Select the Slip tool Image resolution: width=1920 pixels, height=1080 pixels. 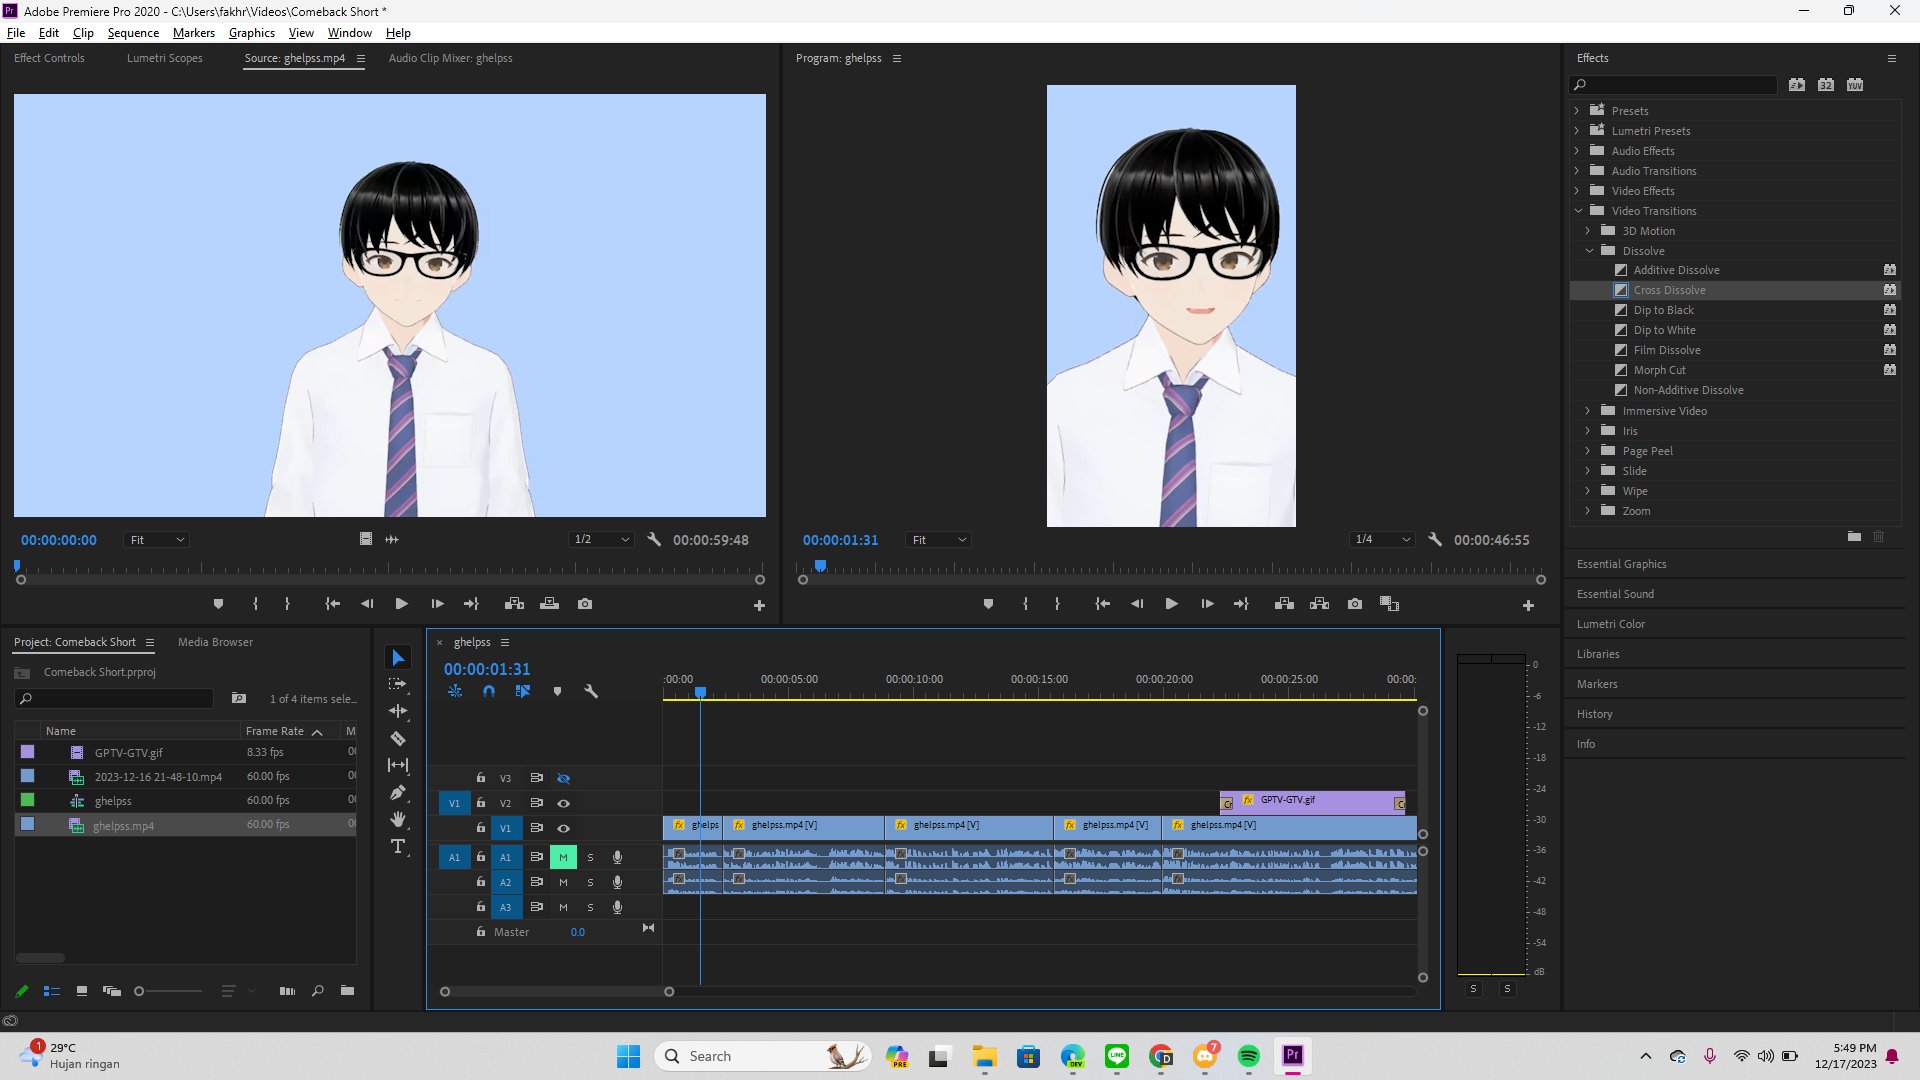398,765
